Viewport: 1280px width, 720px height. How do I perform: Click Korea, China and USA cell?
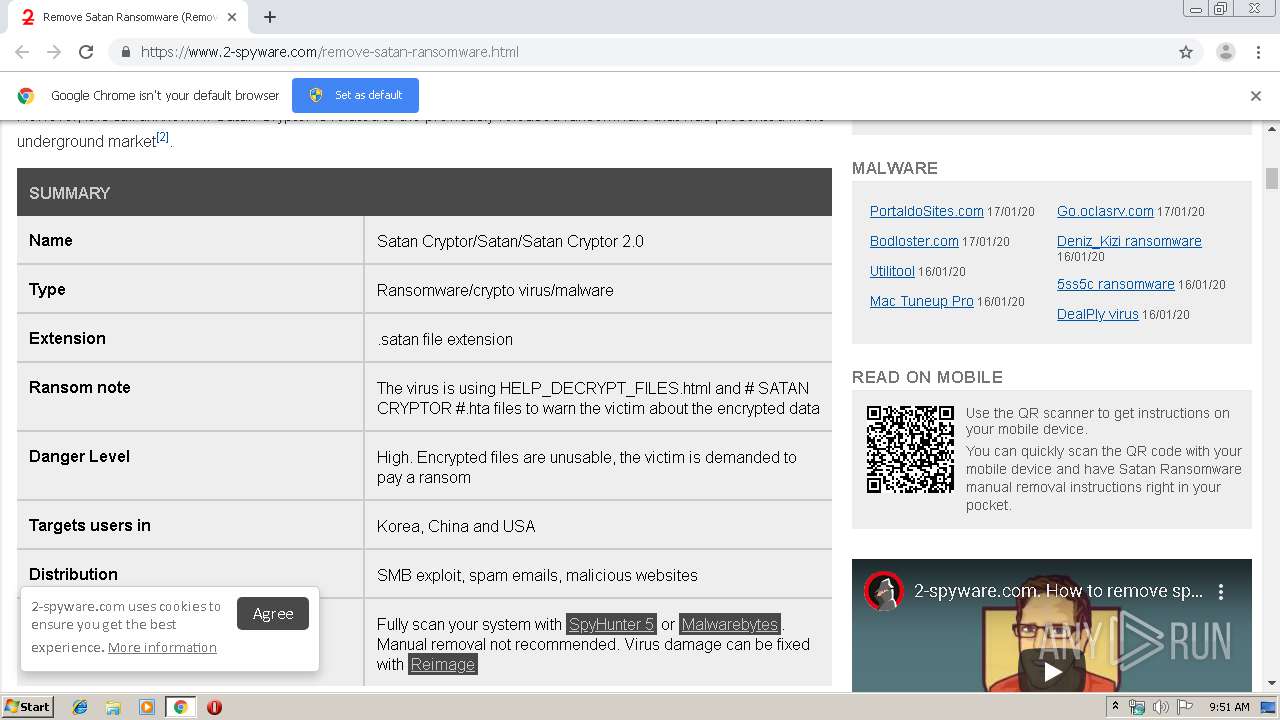[x=598, y=526]
